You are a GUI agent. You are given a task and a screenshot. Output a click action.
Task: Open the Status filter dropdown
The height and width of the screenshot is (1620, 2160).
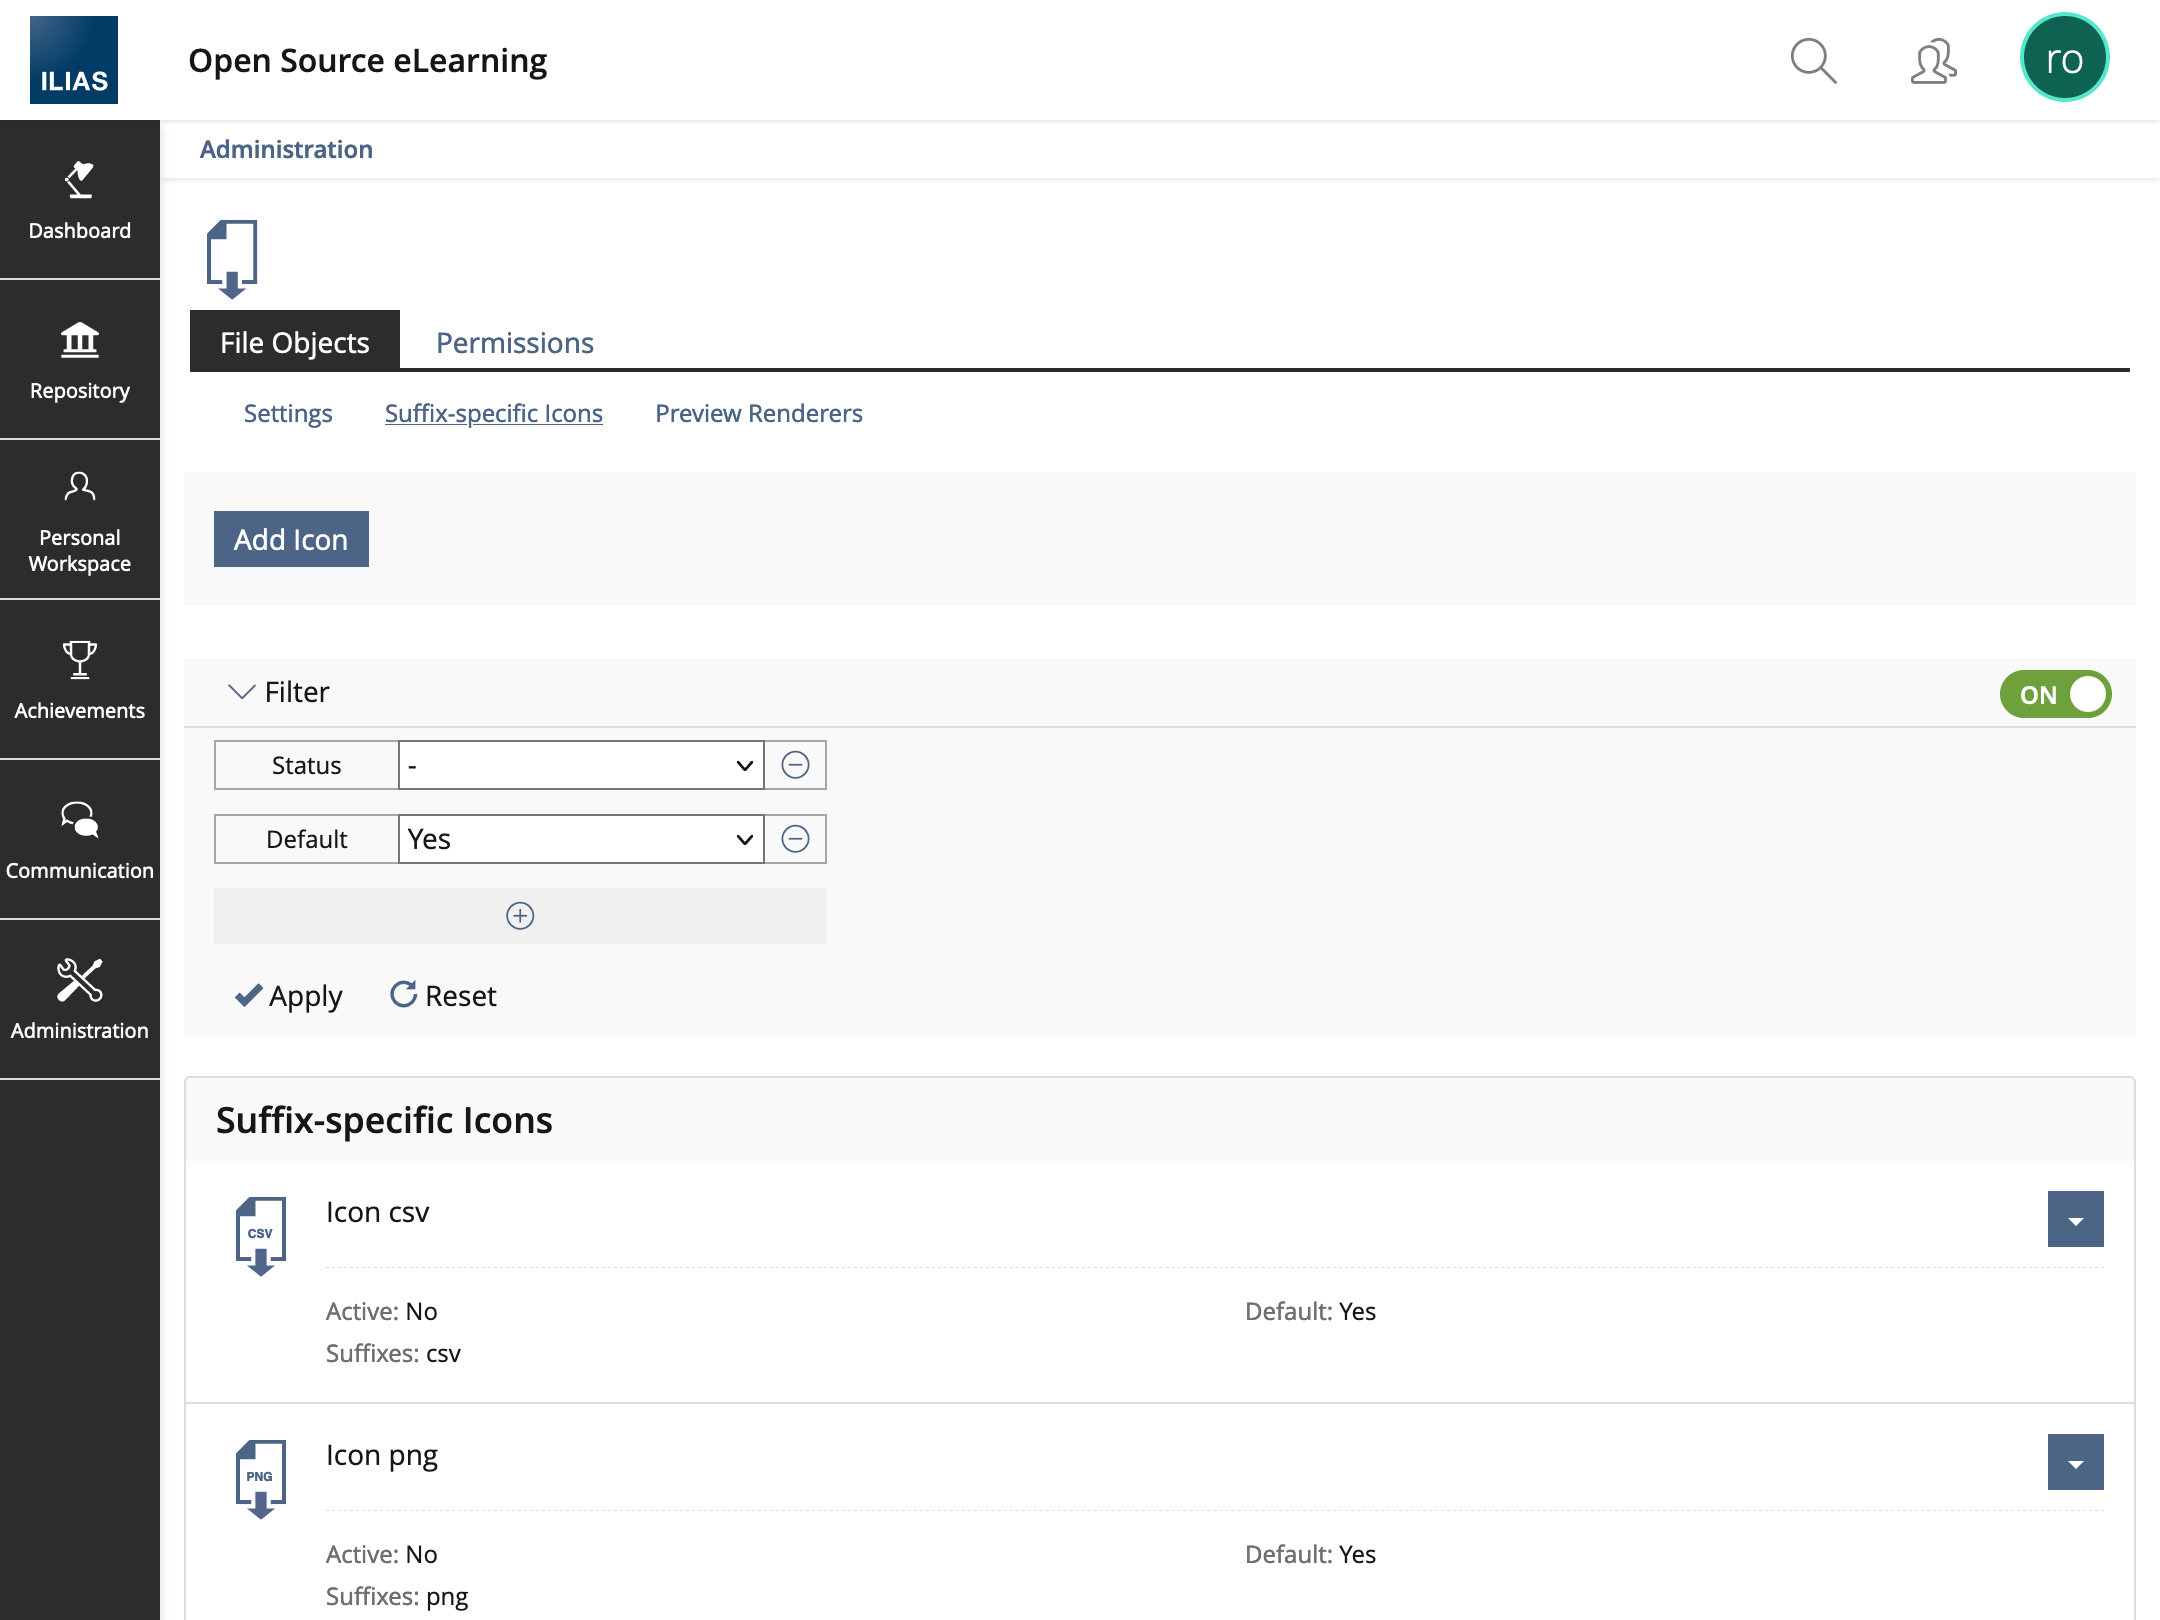coord(581,765)
